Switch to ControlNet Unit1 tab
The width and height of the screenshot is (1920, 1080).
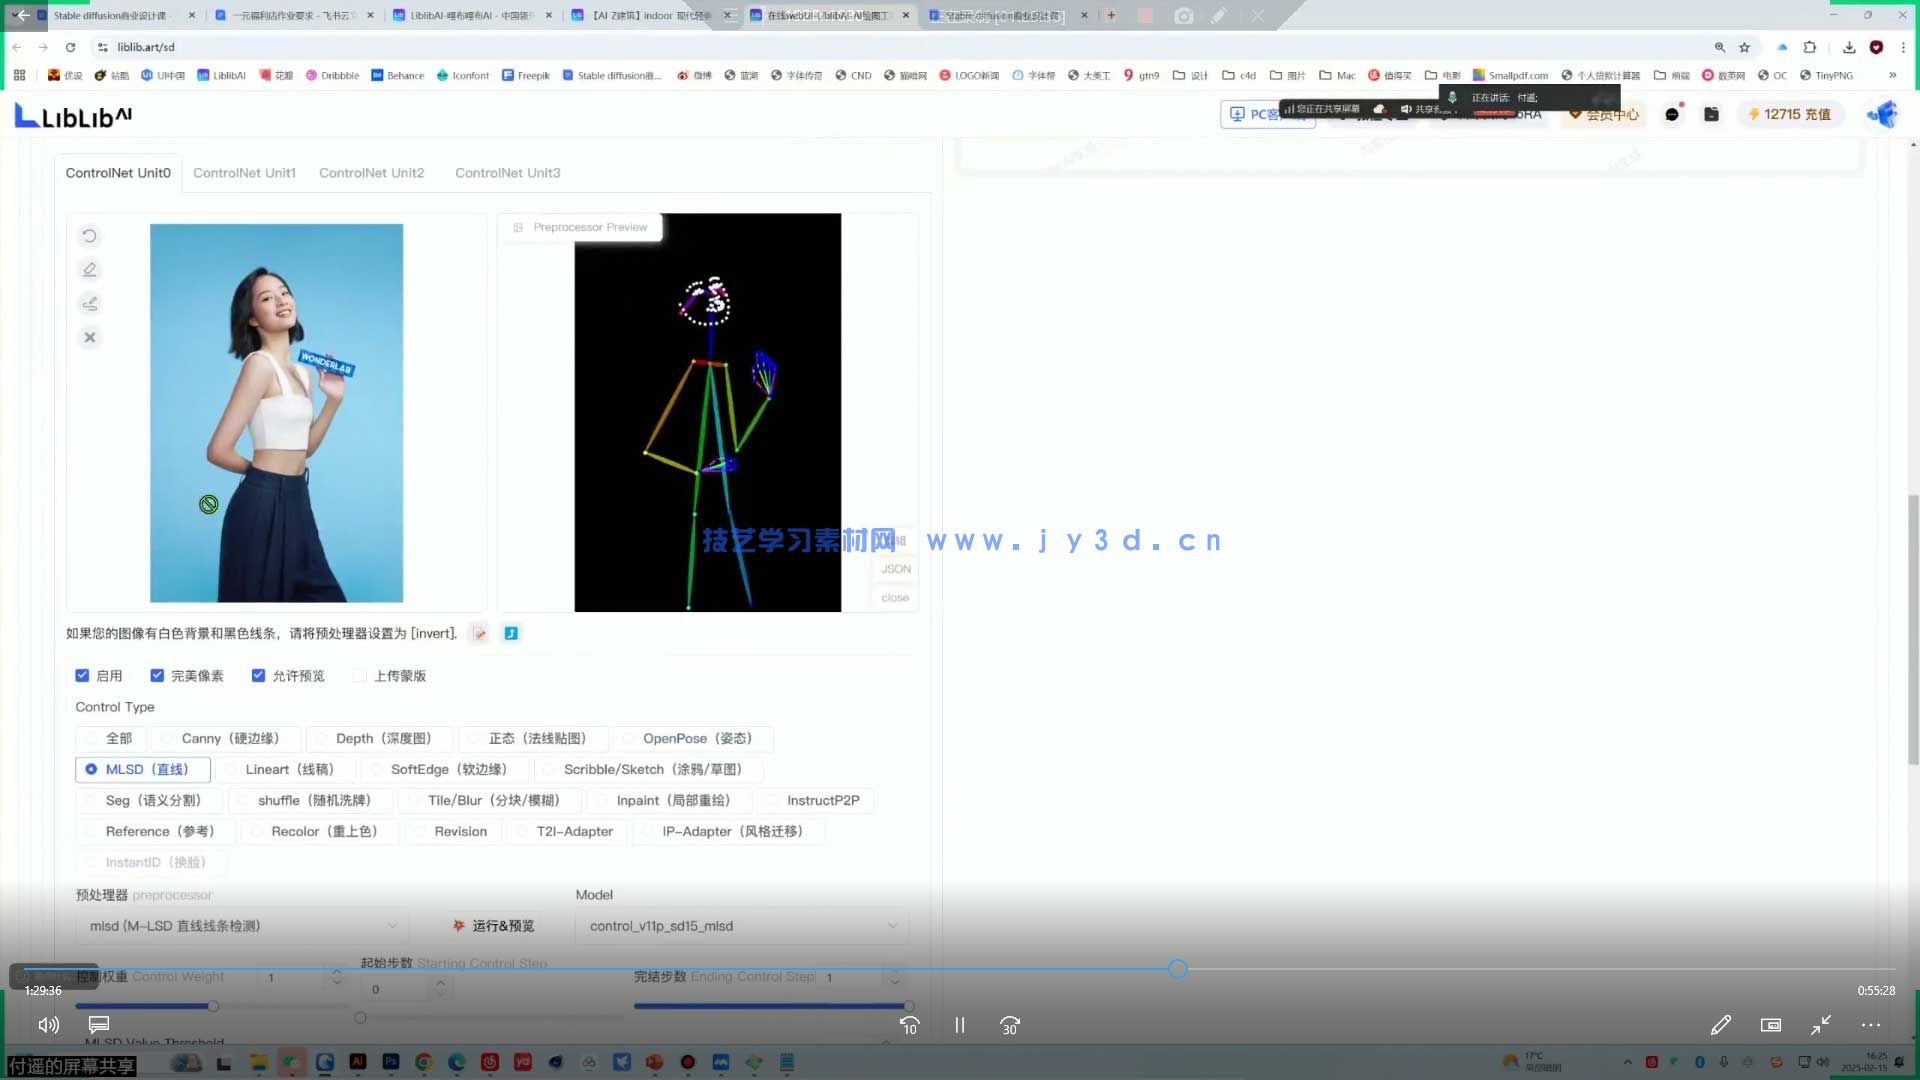click(x=244, y=173)
